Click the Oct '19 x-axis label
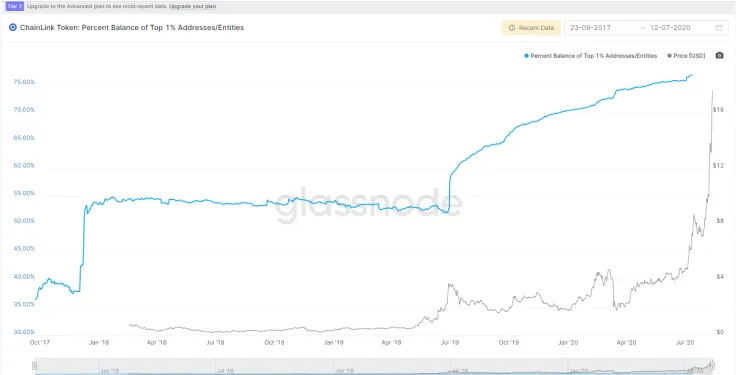736x375 pixels. point(509,343)
